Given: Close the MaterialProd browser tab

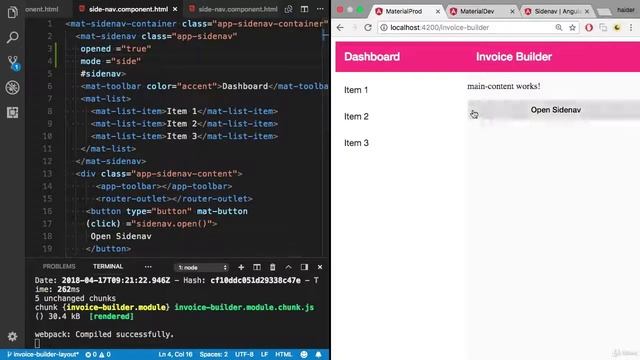Looking at the screenshot, I should [438, 11].
